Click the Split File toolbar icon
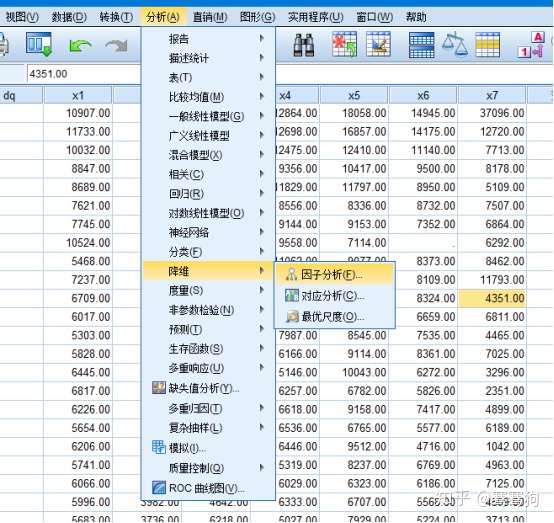The height and width of the screenshot is (523, 554). point(422,45)
